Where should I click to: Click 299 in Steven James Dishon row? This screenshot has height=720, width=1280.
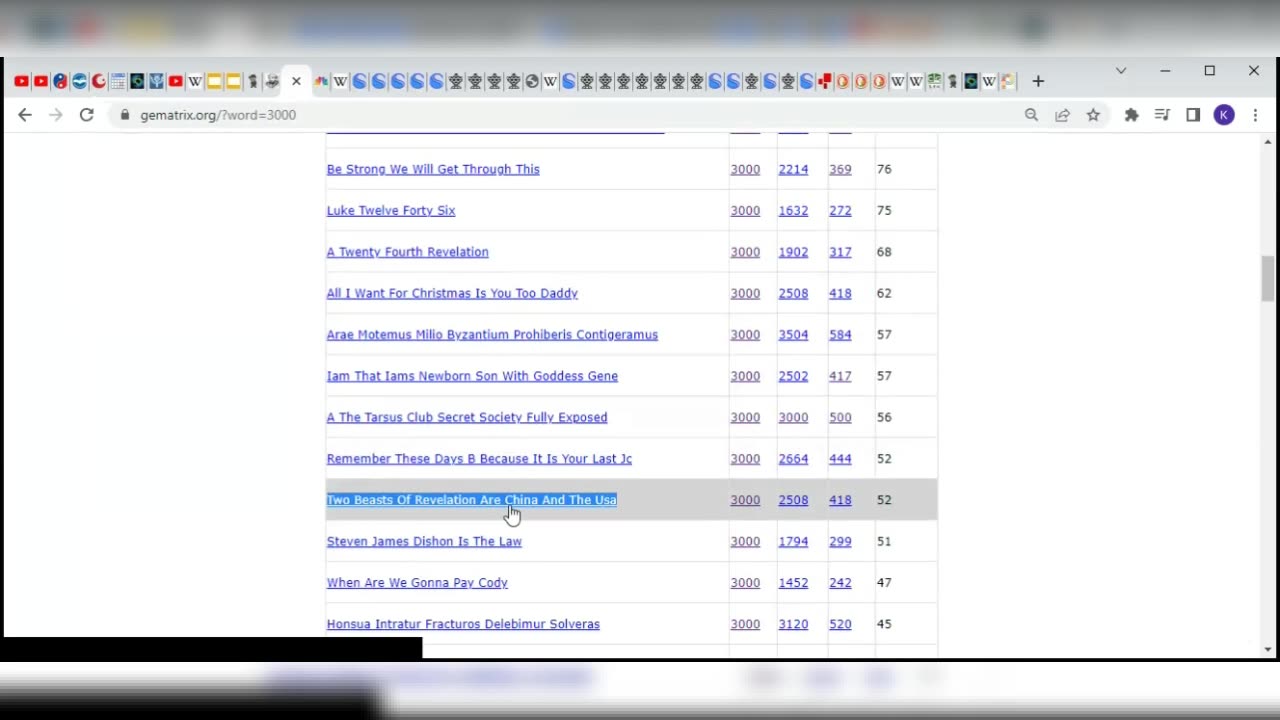840,541
